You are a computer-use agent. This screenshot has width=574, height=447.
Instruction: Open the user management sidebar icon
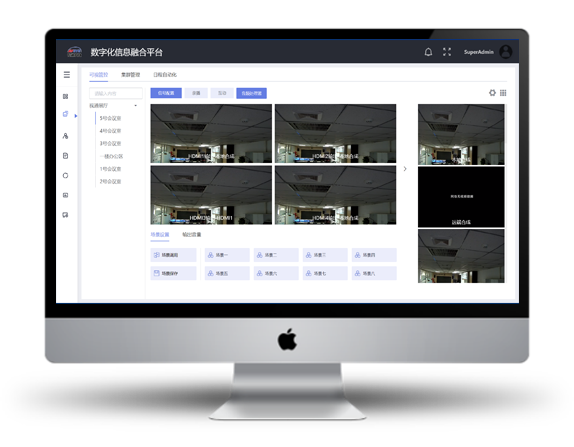(66, 136)
